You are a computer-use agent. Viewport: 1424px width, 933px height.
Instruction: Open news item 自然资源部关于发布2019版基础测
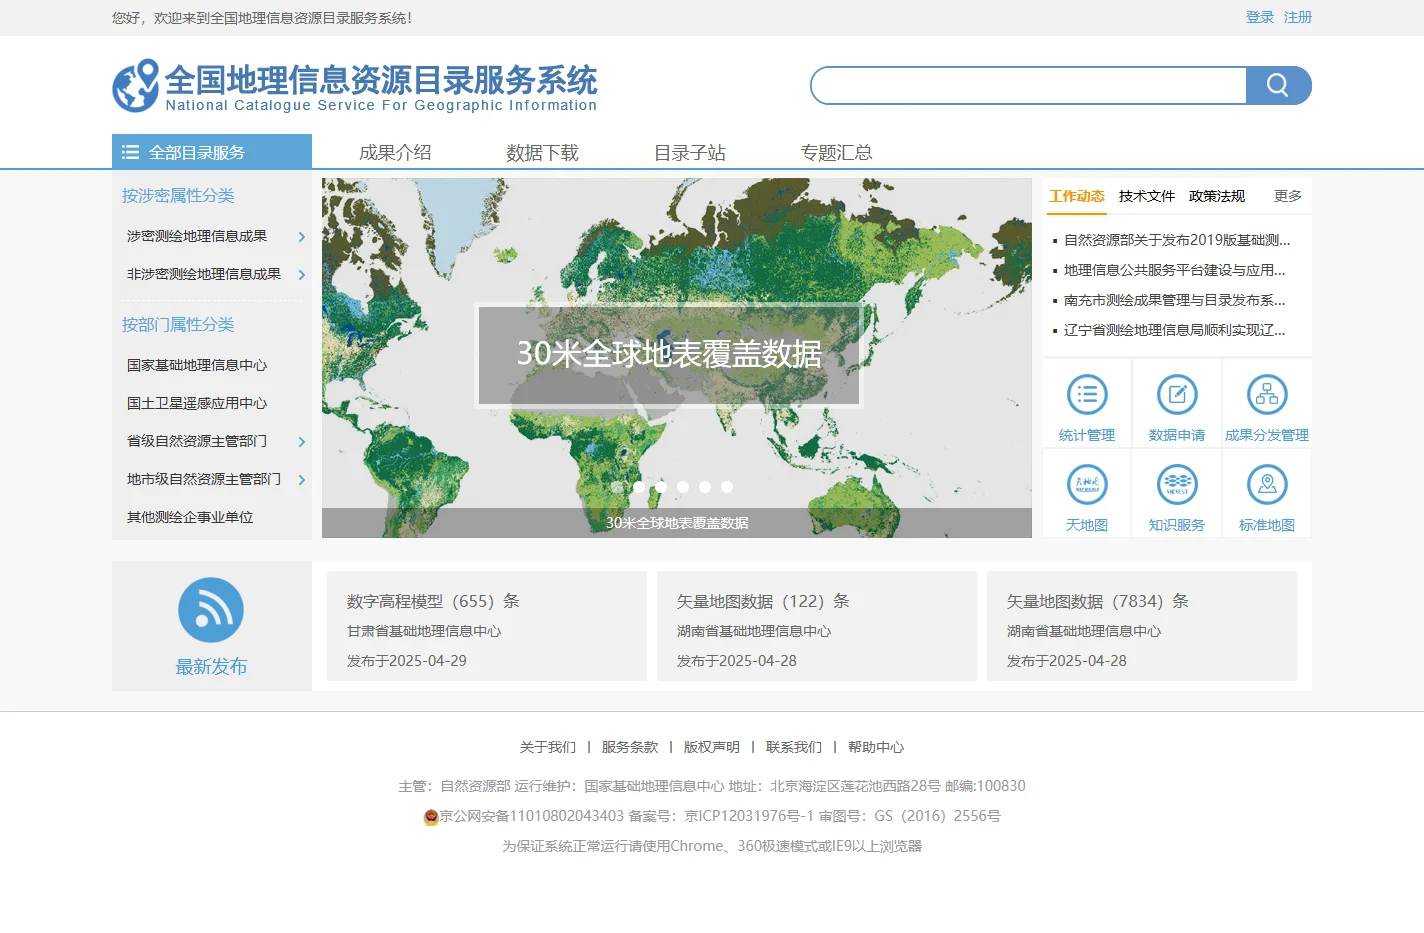click(1177, 240)
